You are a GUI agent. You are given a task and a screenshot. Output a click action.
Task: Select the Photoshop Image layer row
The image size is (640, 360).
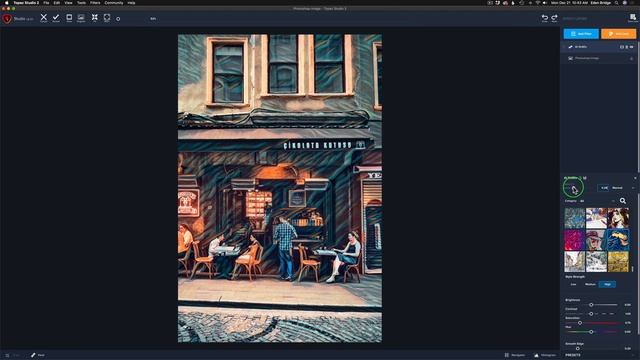pos(599,58)
